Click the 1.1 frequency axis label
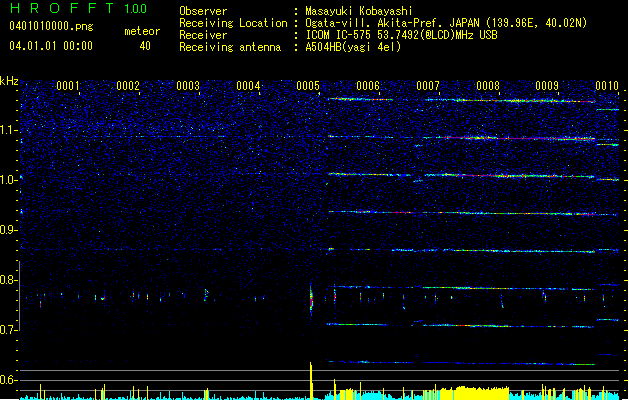 click(9, 130)
